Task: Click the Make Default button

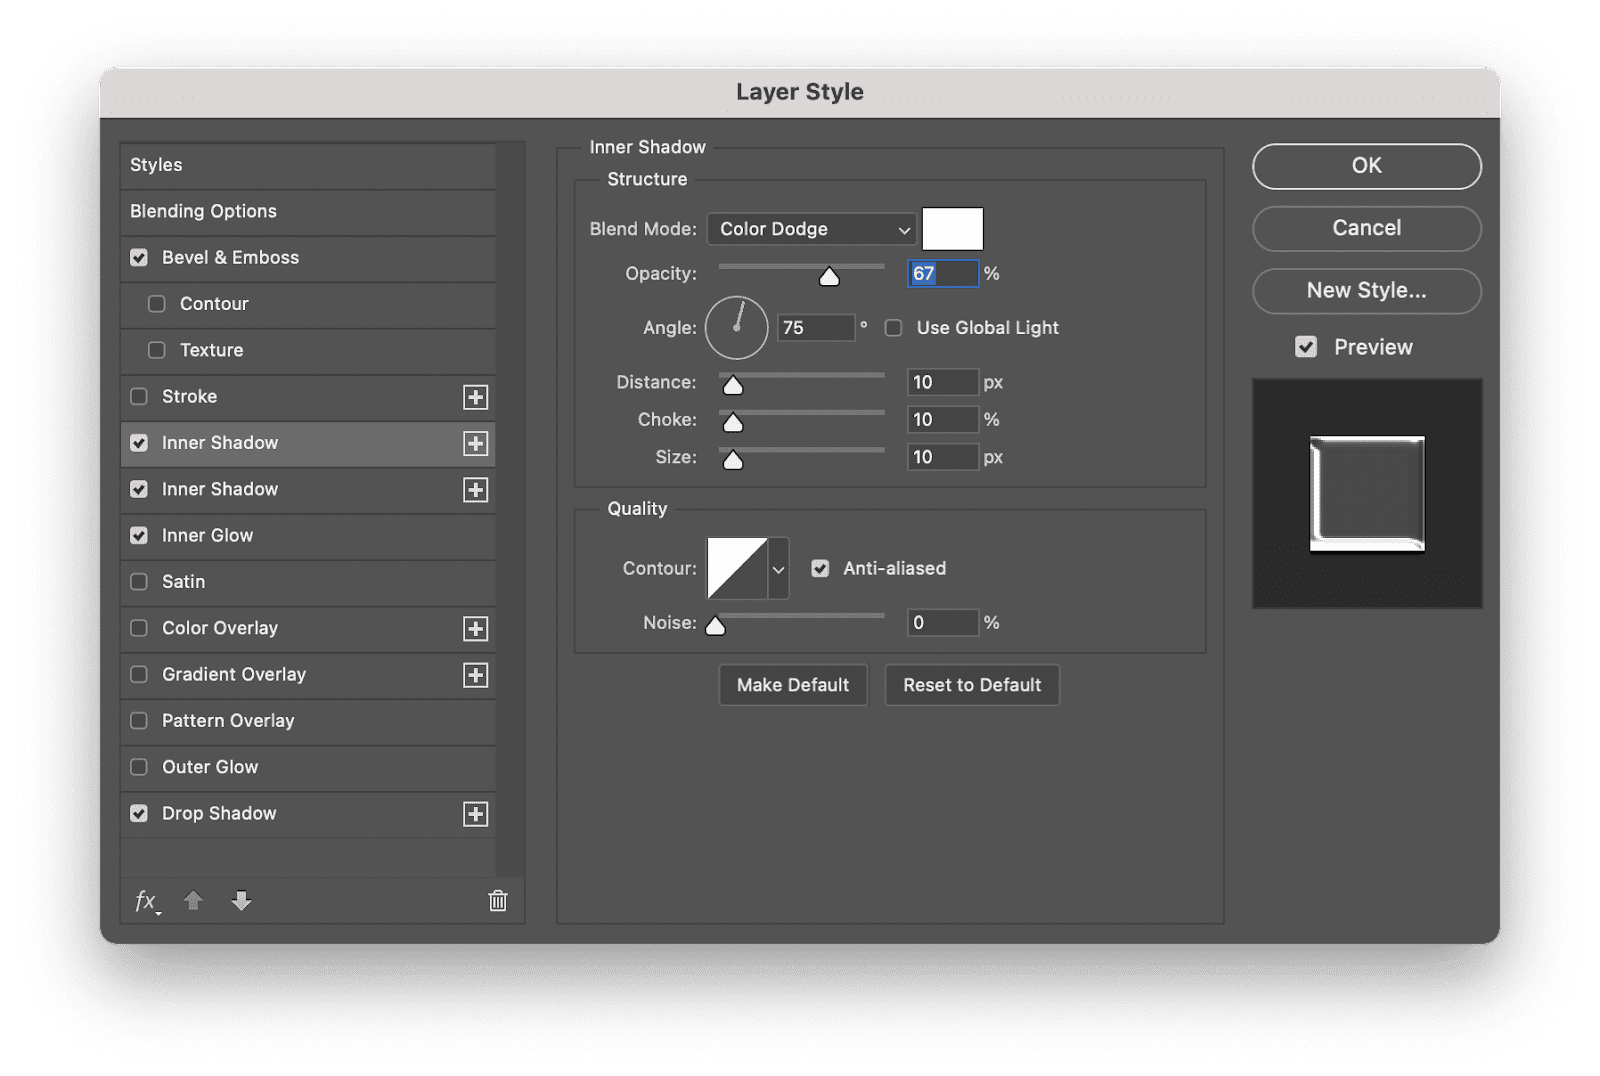Action: coord(793,685)
